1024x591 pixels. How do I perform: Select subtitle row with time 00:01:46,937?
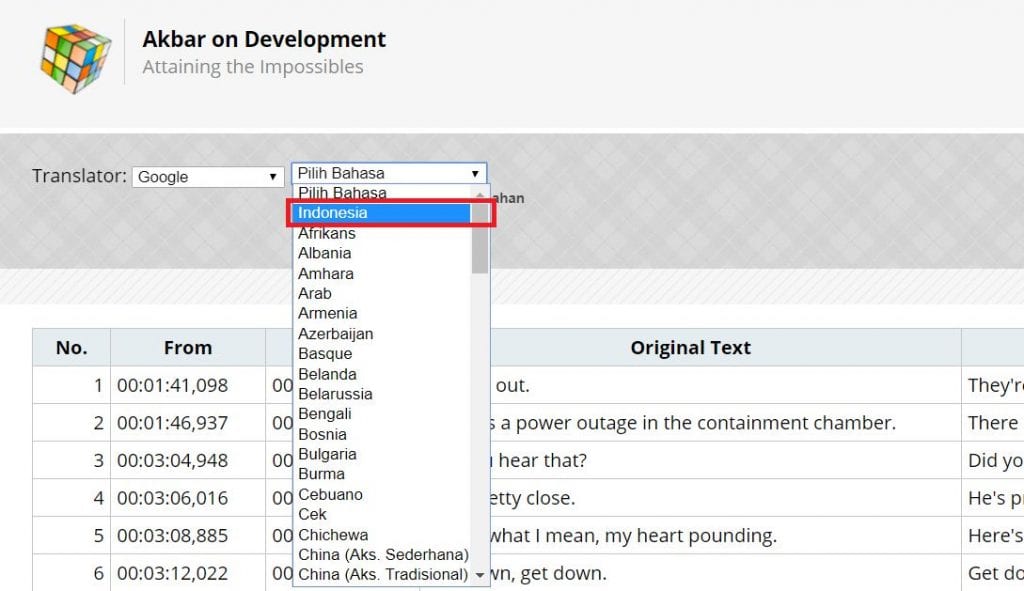(172, 423)
